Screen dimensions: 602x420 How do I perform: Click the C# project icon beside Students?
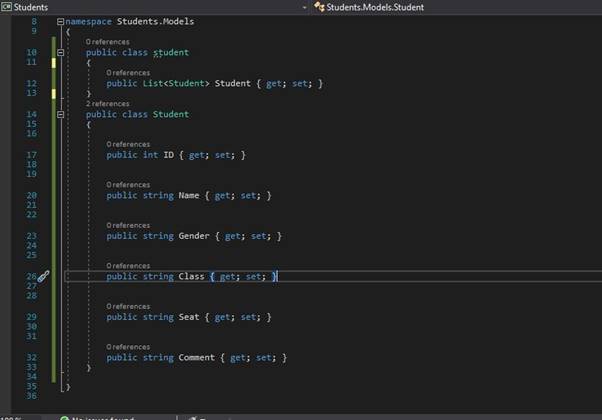click(6, 7)
